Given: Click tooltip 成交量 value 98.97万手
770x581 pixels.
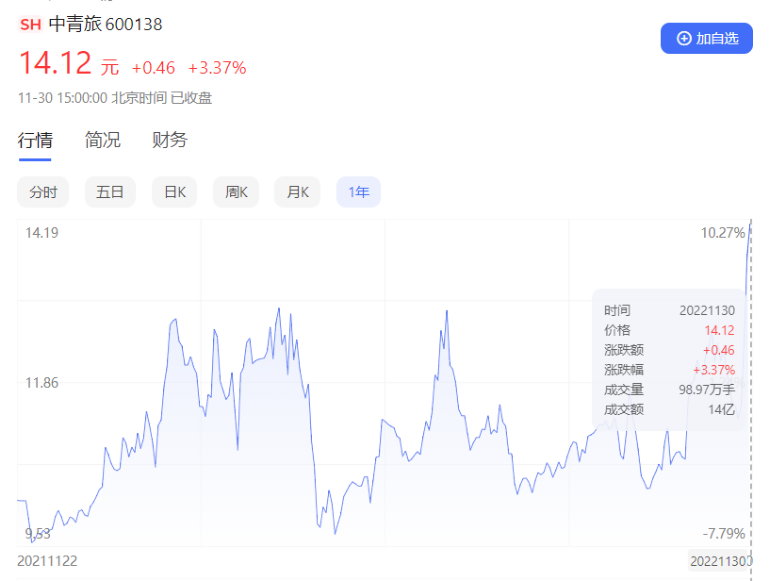Looking at the screenshot, I should (707, 389).
